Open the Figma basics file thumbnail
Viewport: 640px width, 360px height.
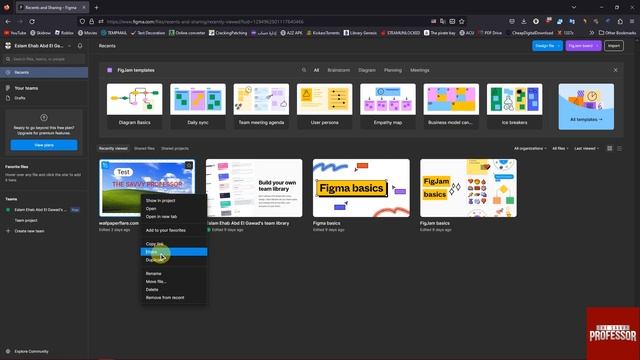click(x=361, y=188)
